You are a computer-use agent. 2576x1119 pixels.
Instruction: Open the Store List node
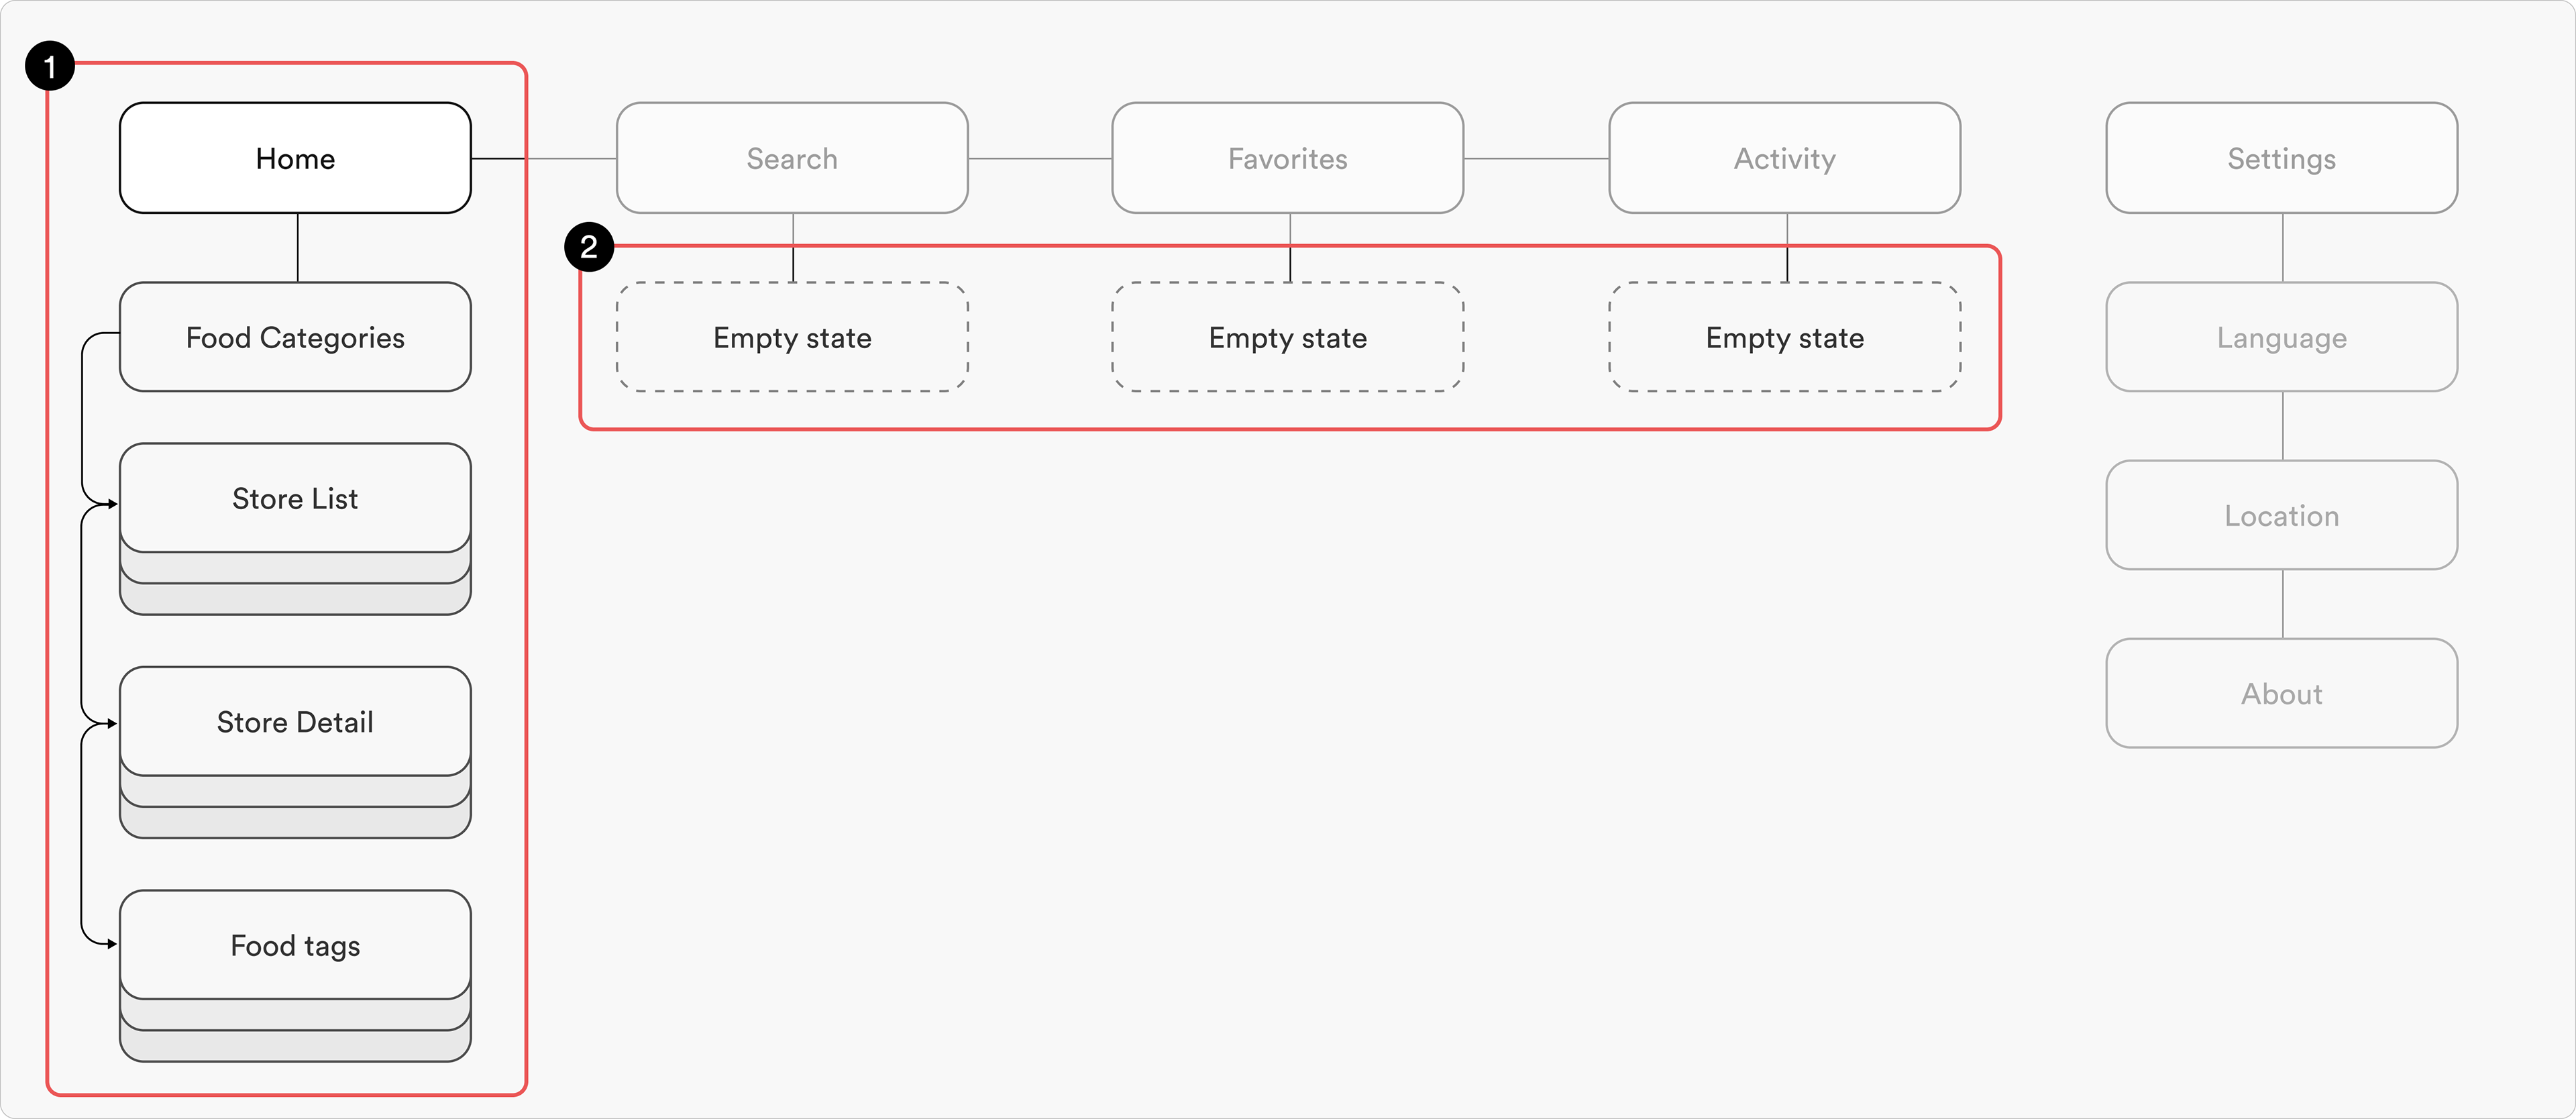pos(295,498)
